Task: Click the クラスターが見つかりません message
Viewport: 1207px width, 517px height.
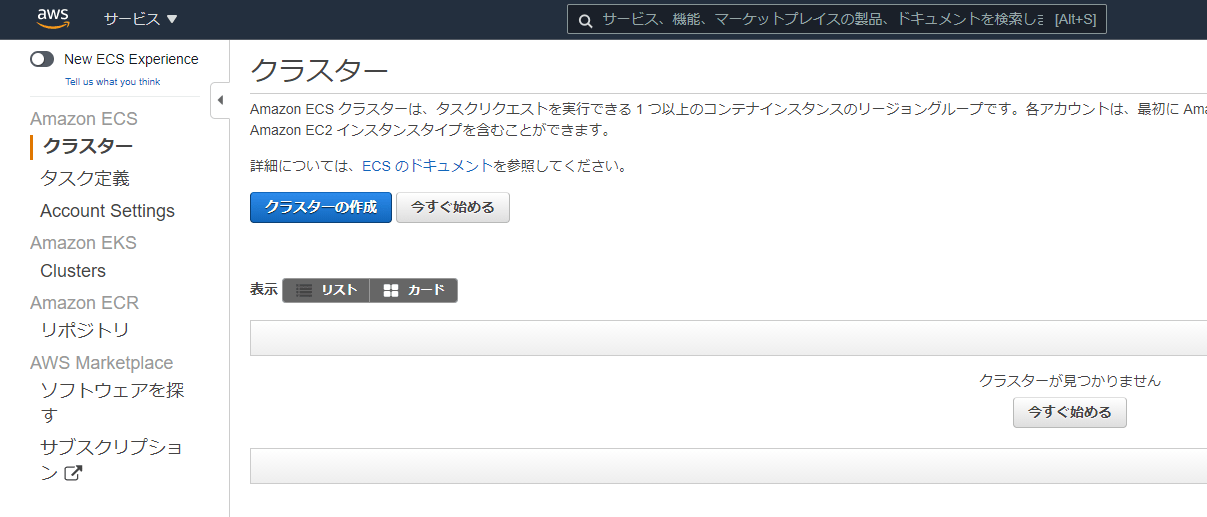Action: (x=1070, y=380)
